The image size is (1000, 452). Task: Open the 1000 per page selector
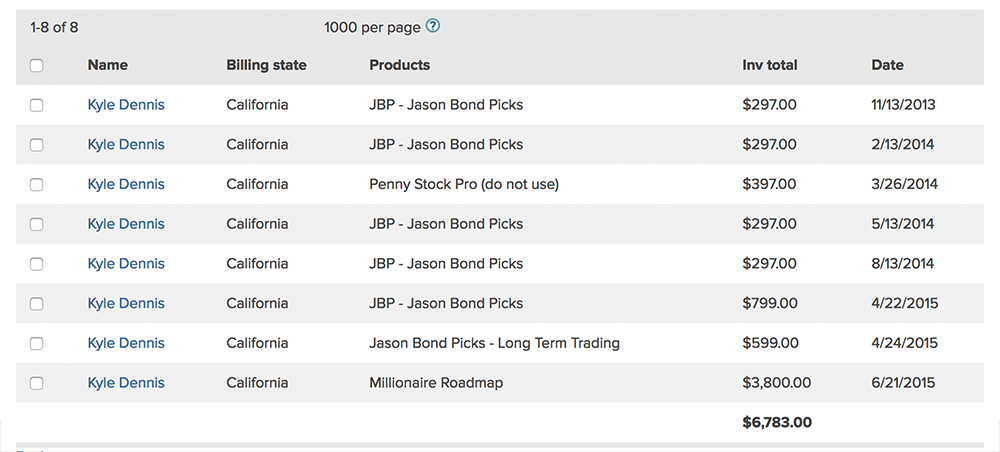372,27
